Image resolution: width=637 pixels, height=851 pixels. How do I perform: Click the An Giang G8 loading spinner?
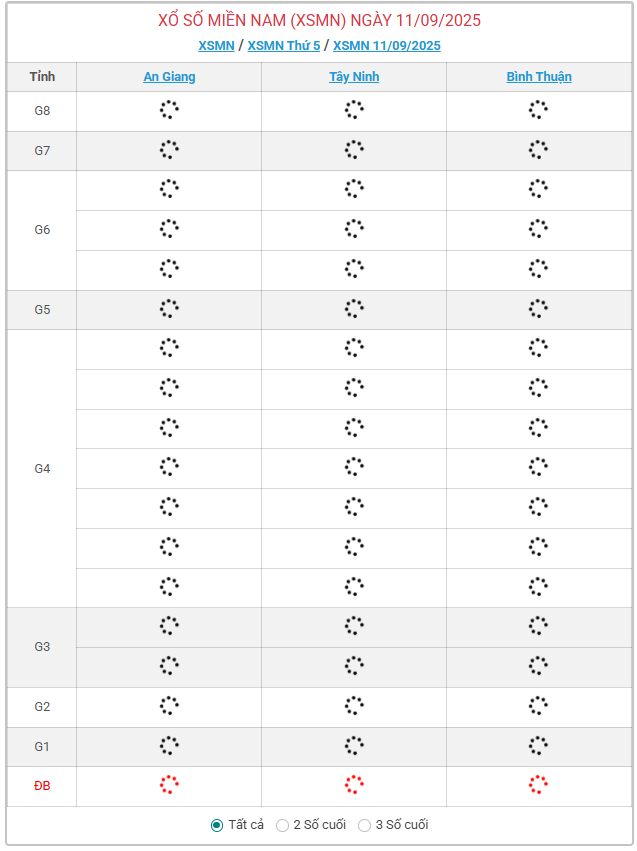point(169,110)
